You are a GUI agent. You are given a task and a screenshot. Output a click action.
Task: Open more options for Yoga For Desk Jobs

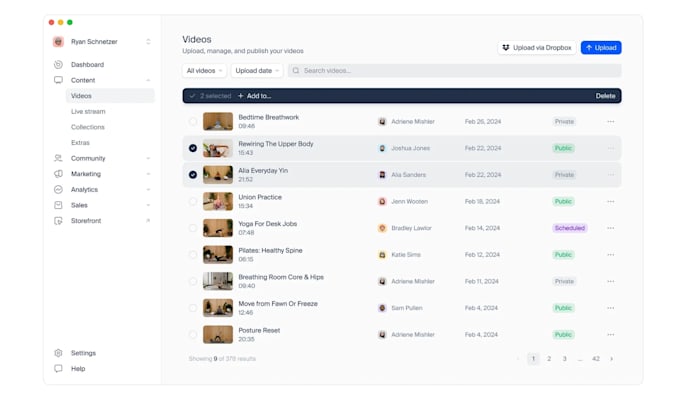(611, 228)
